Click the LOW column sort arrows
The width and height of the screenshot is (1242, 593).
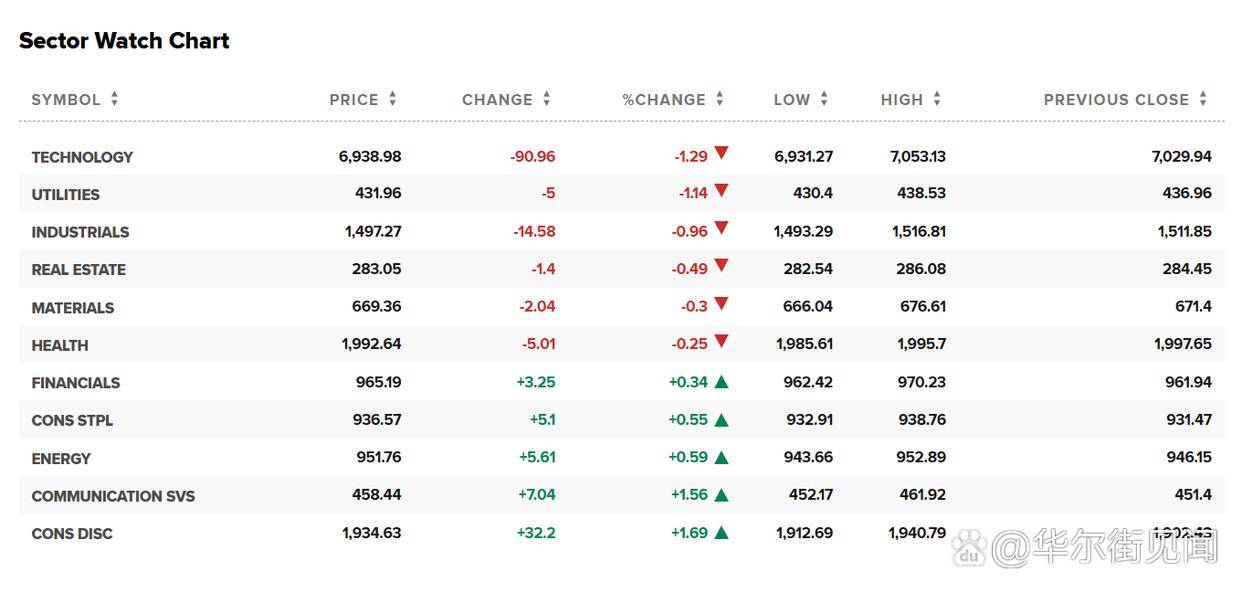pyautogui.click(x=824, y=99)
